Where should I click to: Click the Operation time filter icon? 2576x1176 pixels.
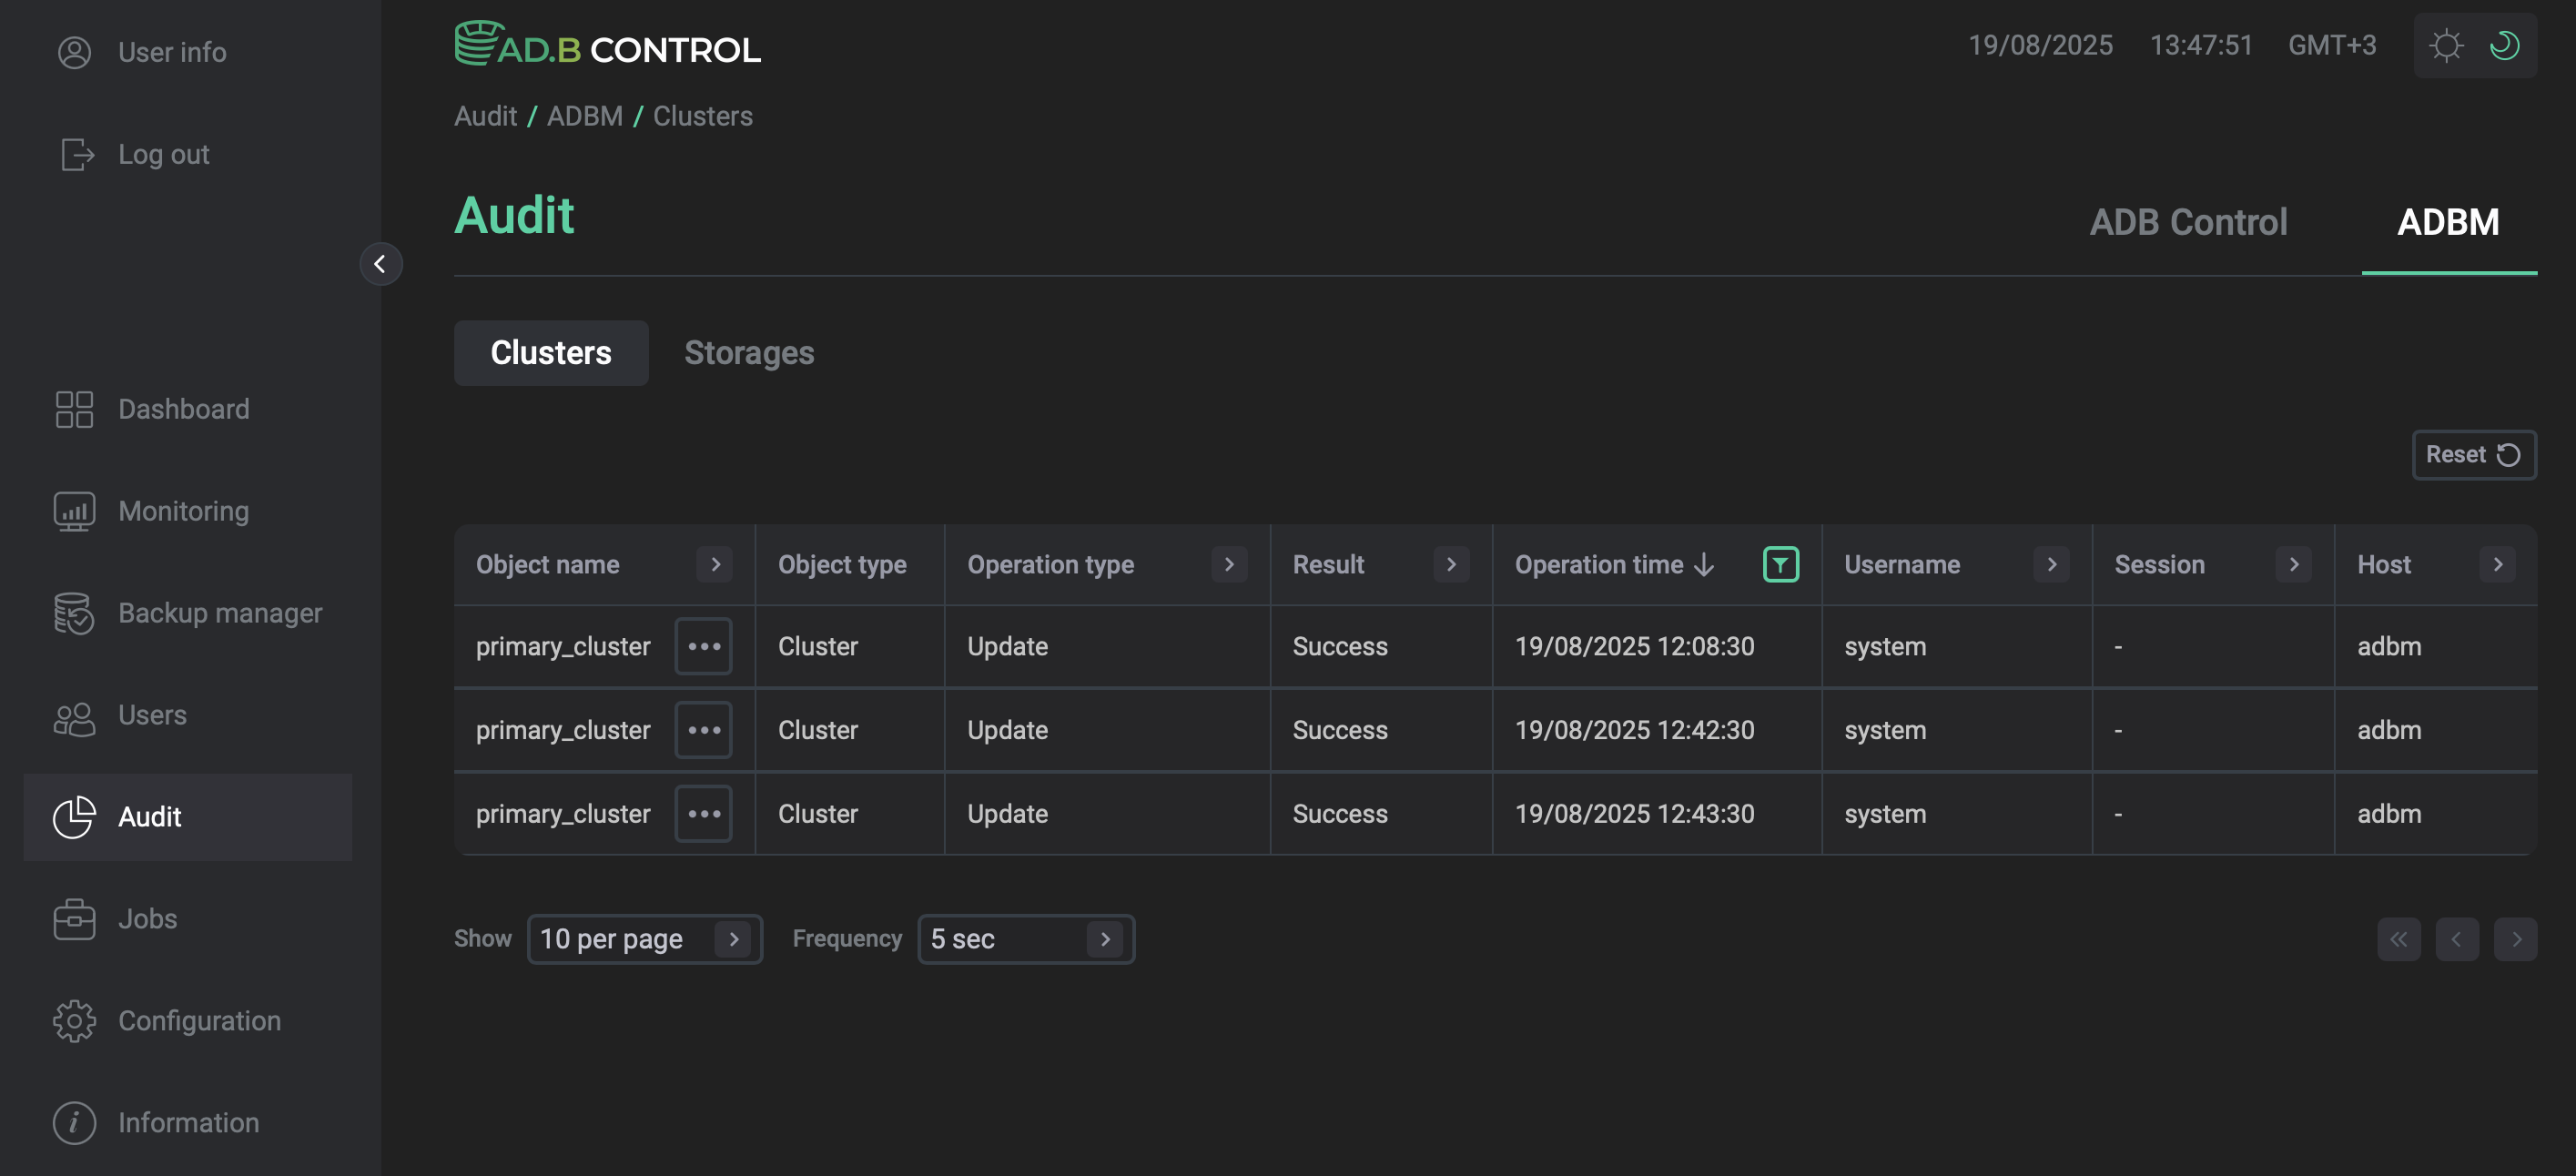tap(1780, 565)
